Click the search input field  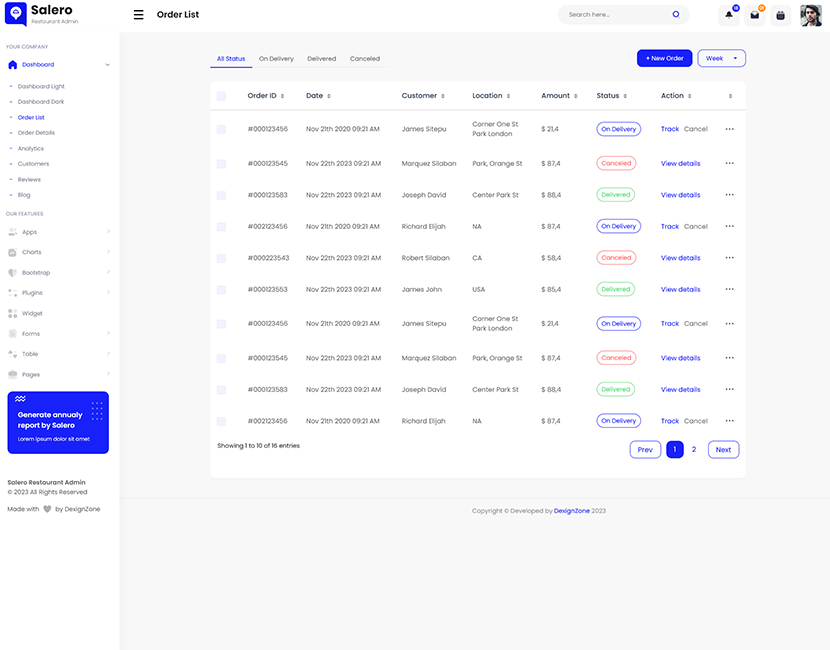615,14
